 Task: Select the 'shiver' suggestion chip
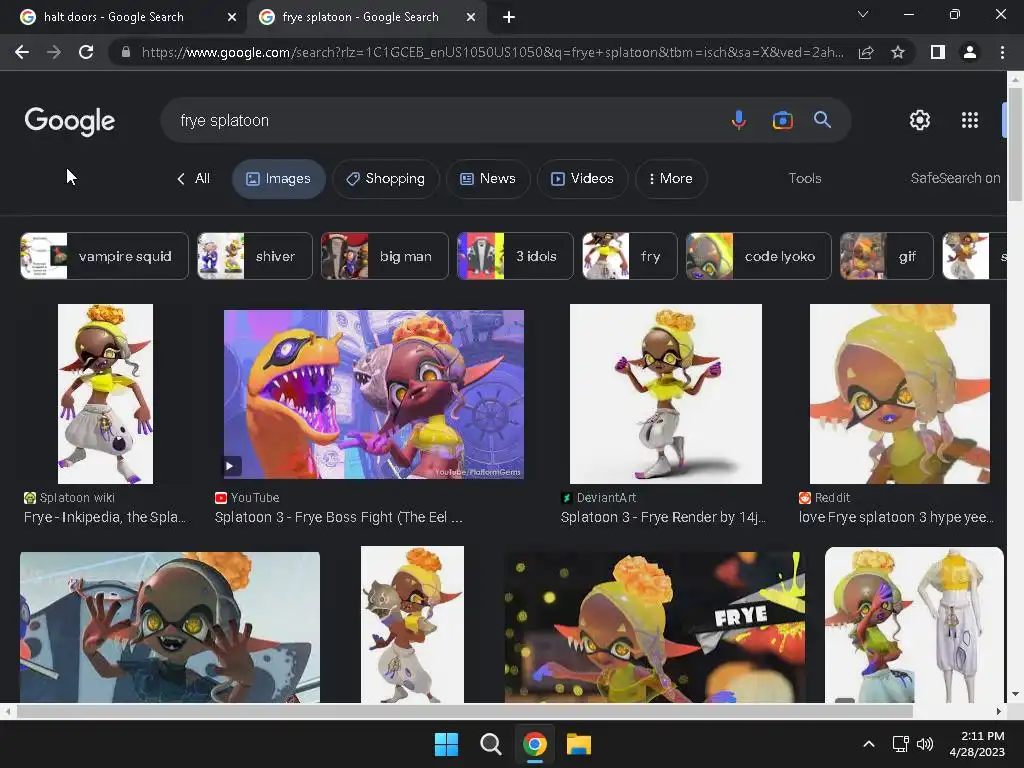point(255,256)
